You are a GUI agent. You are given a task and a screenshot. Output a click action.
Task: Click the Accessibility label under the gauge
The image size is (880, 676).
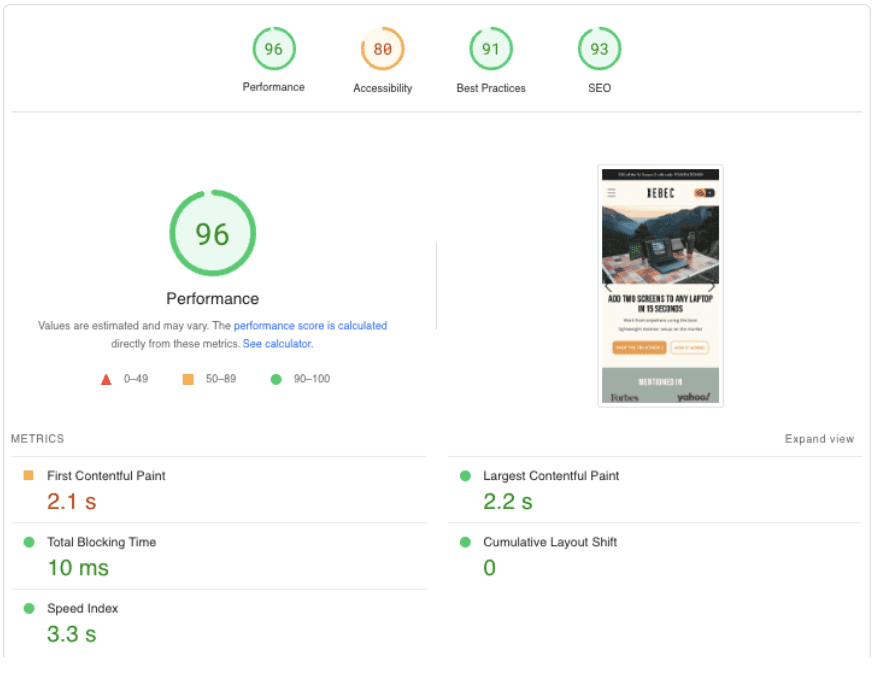point(382,88)
